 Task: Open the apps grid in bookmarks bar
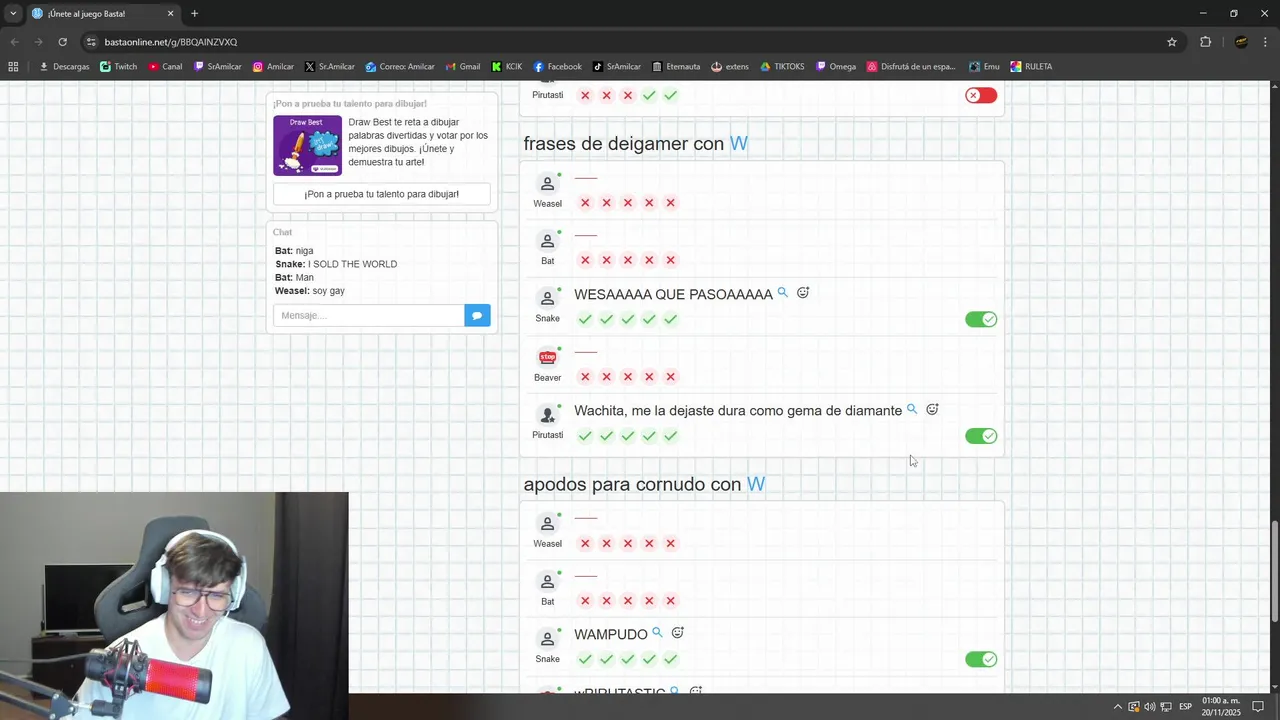click(13, 67)
